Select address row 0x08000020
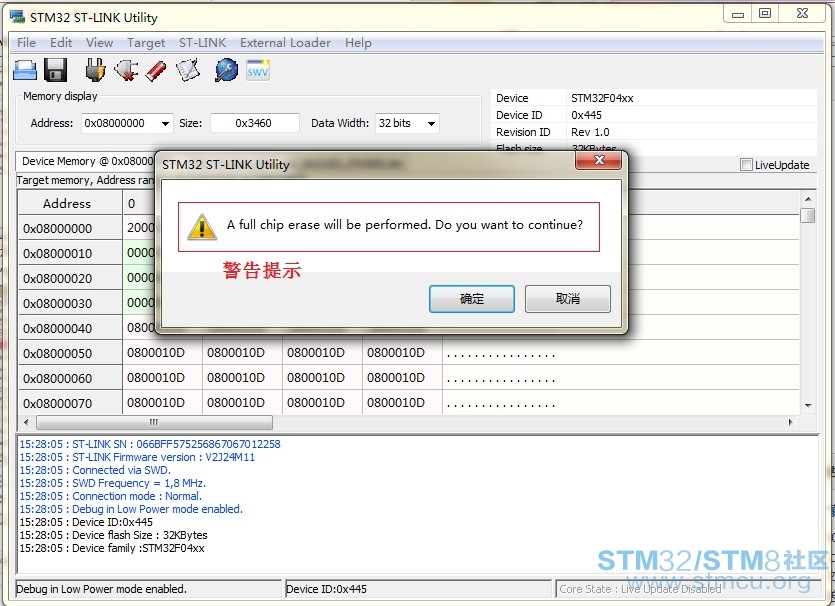This screenshot has width=835, height=606. (70, 278)
